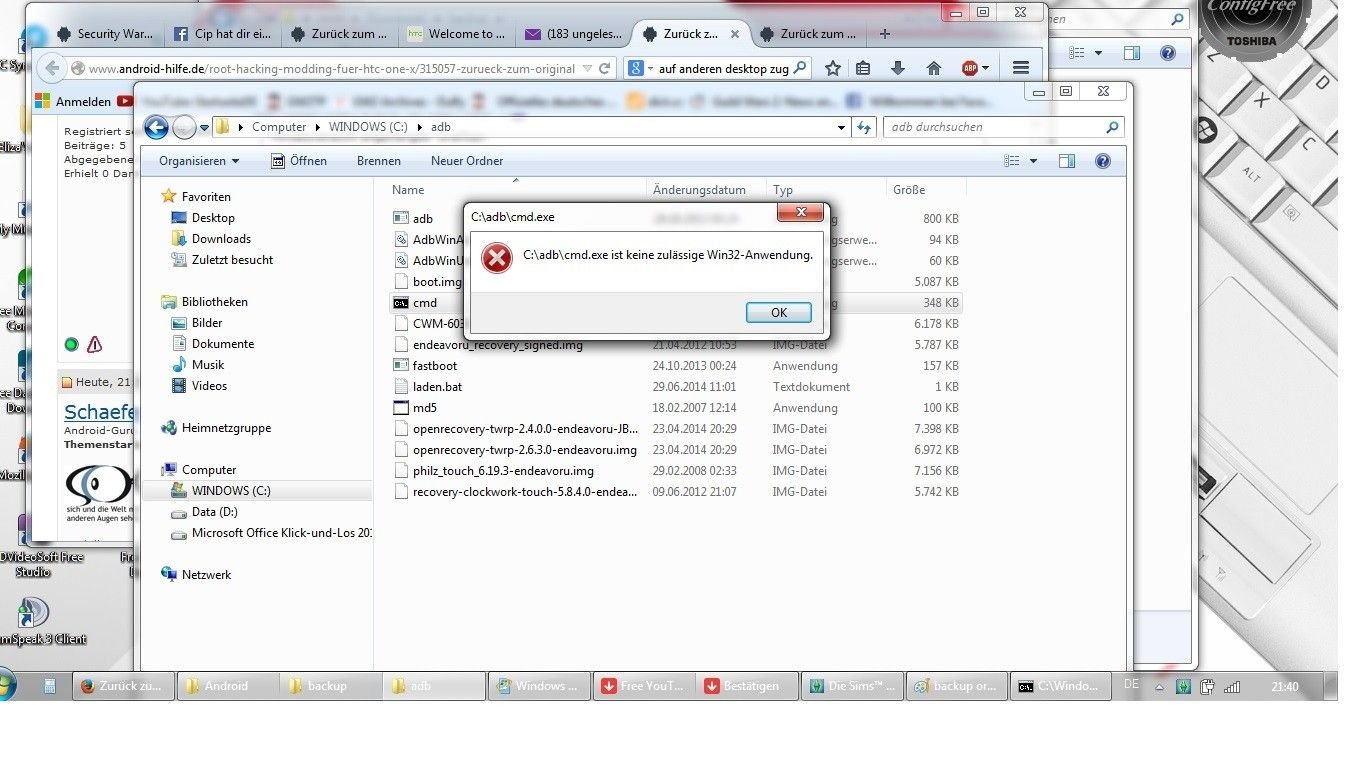Open Explorer recent locations dropdown arrow
The width and height of the screenshot is (1366, 768).
[204, 128]
